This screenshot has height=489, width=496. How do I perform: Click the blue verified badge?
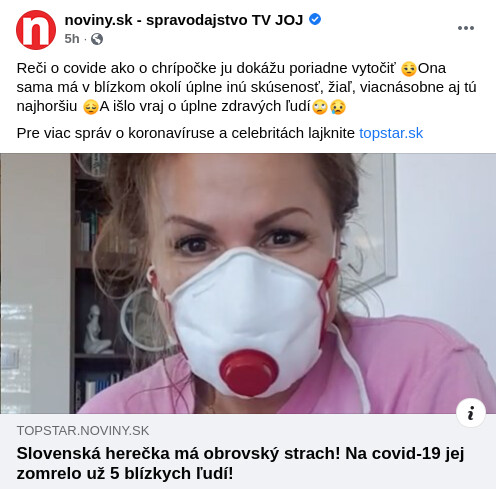(x=315, y=20)
